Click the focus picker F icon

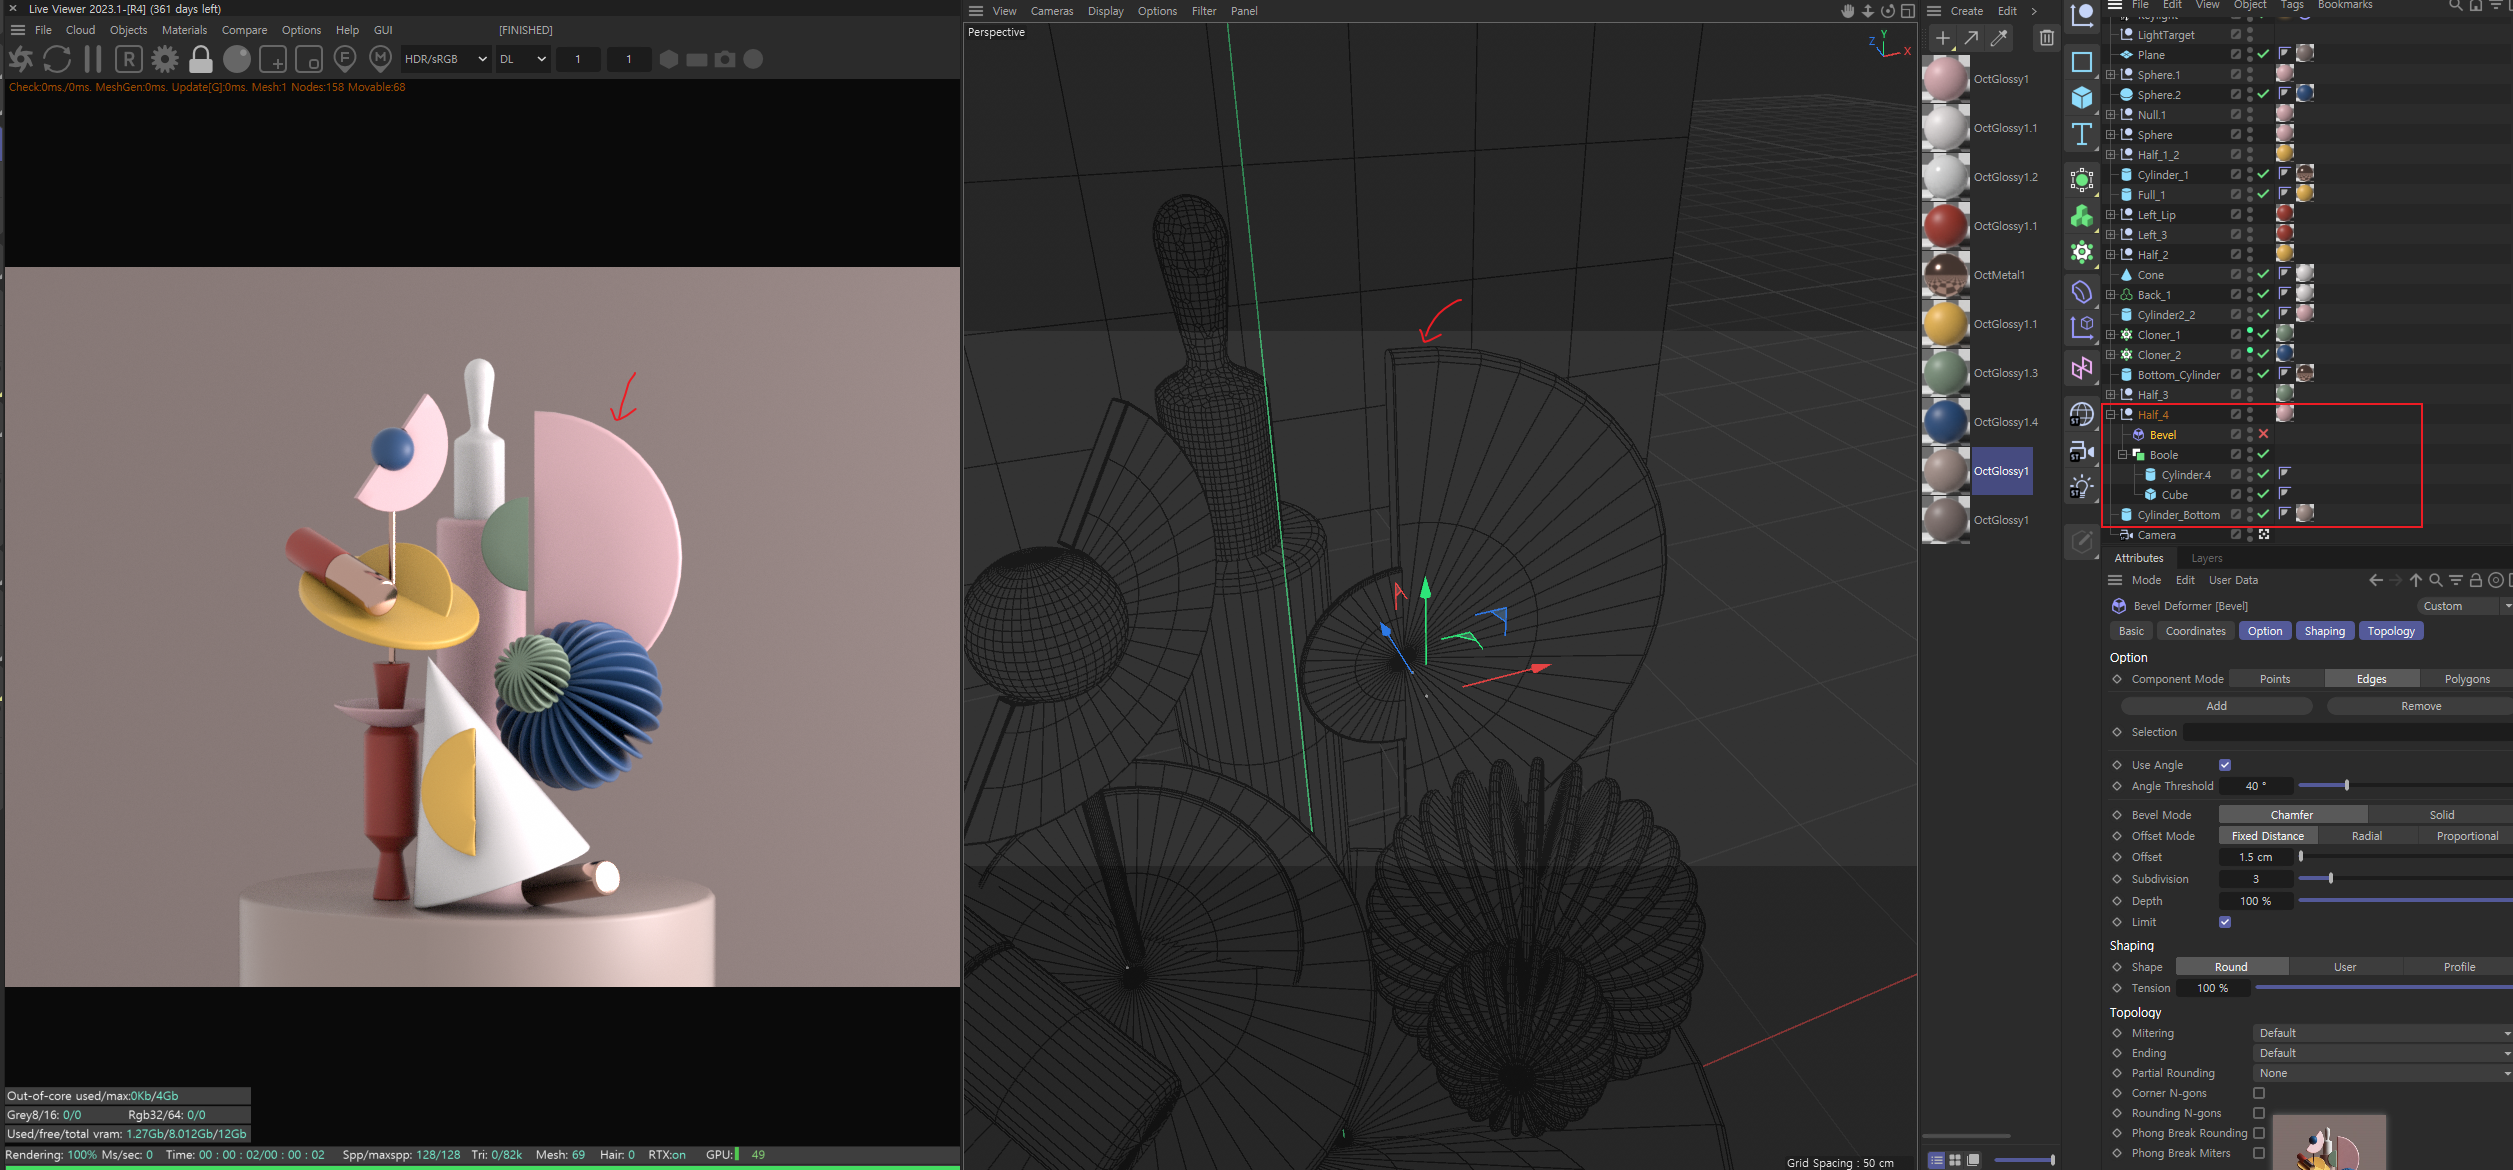(x=345, y=59)
